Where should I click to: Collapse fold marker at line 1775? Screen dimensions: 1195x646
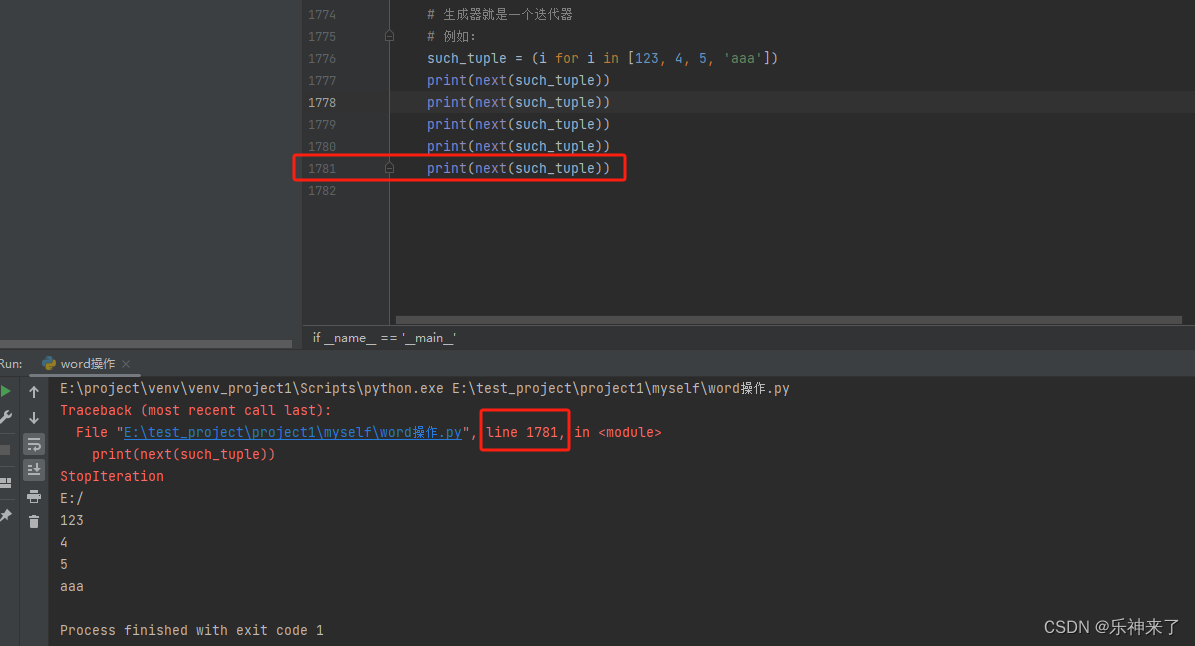[389, 36]
